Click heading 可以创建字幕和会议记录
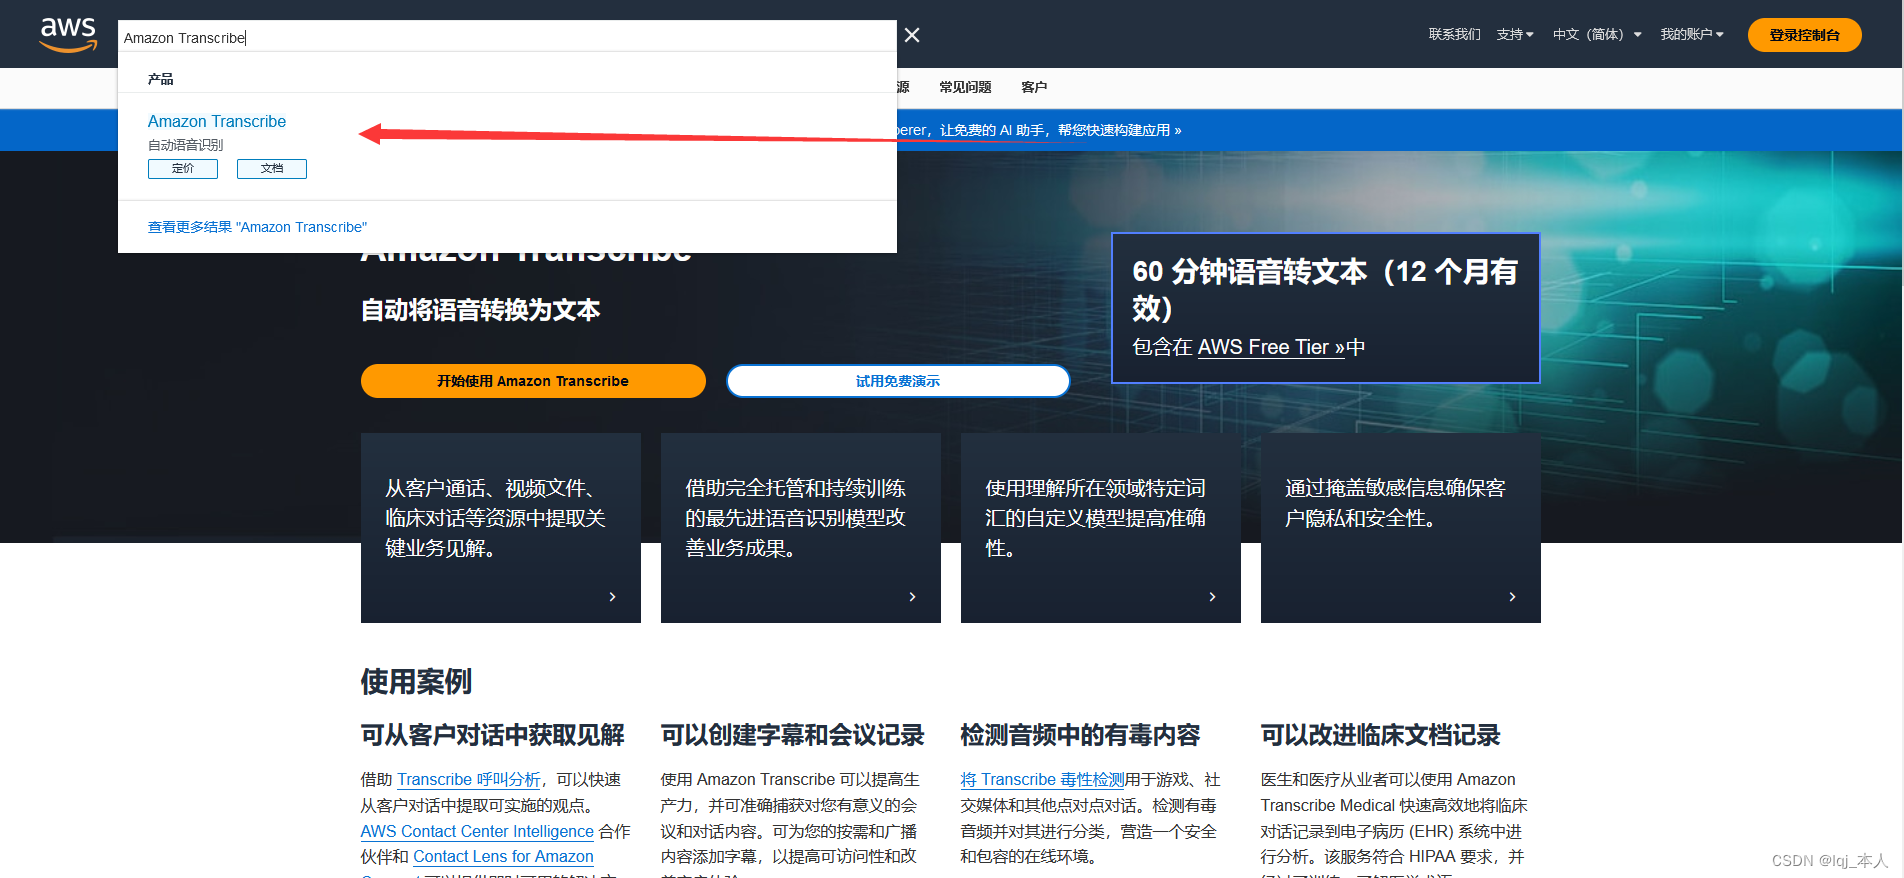Viewport: 1904px width, 878px height. pyautogui.click(x=792, y=735)
